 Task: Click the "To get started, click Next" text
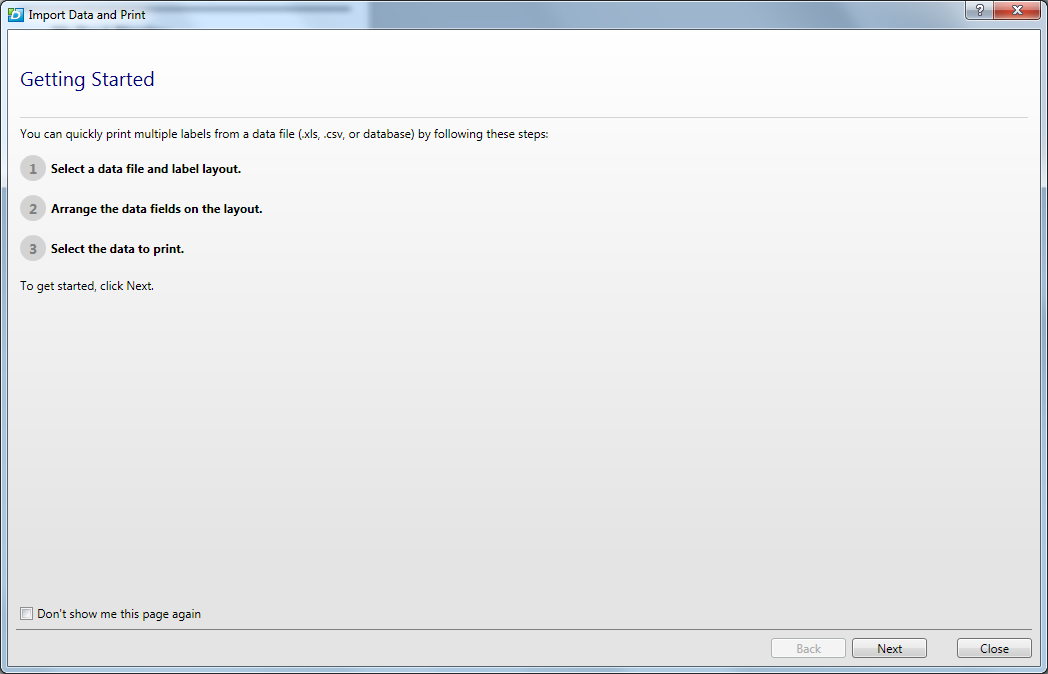[x=87, y=286]
